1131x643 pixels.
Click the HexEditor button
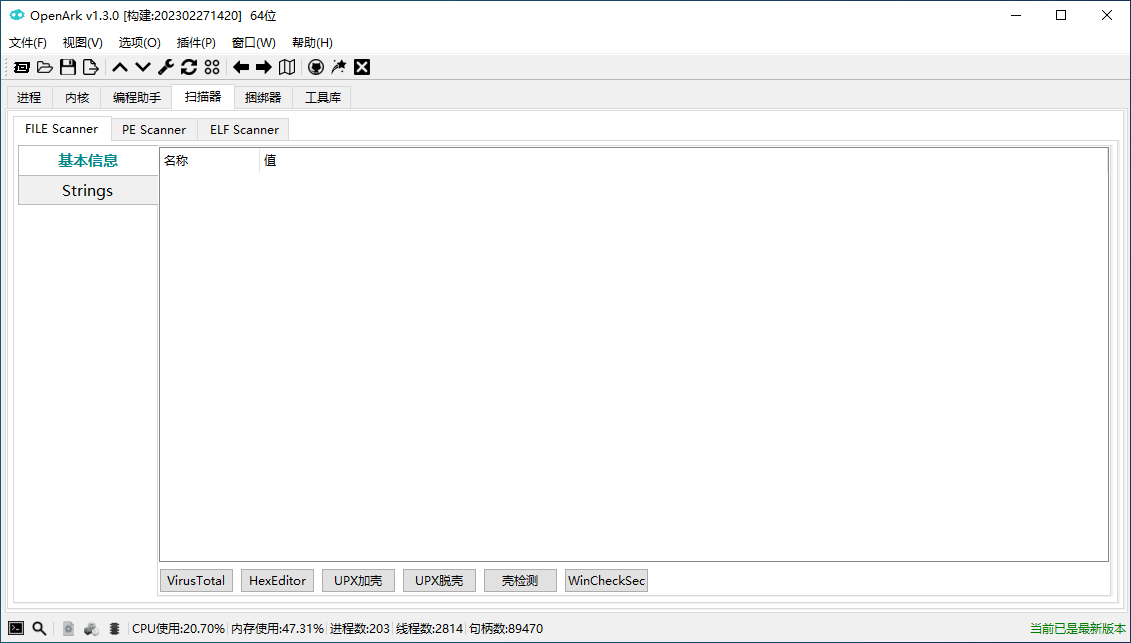(278, 580)
